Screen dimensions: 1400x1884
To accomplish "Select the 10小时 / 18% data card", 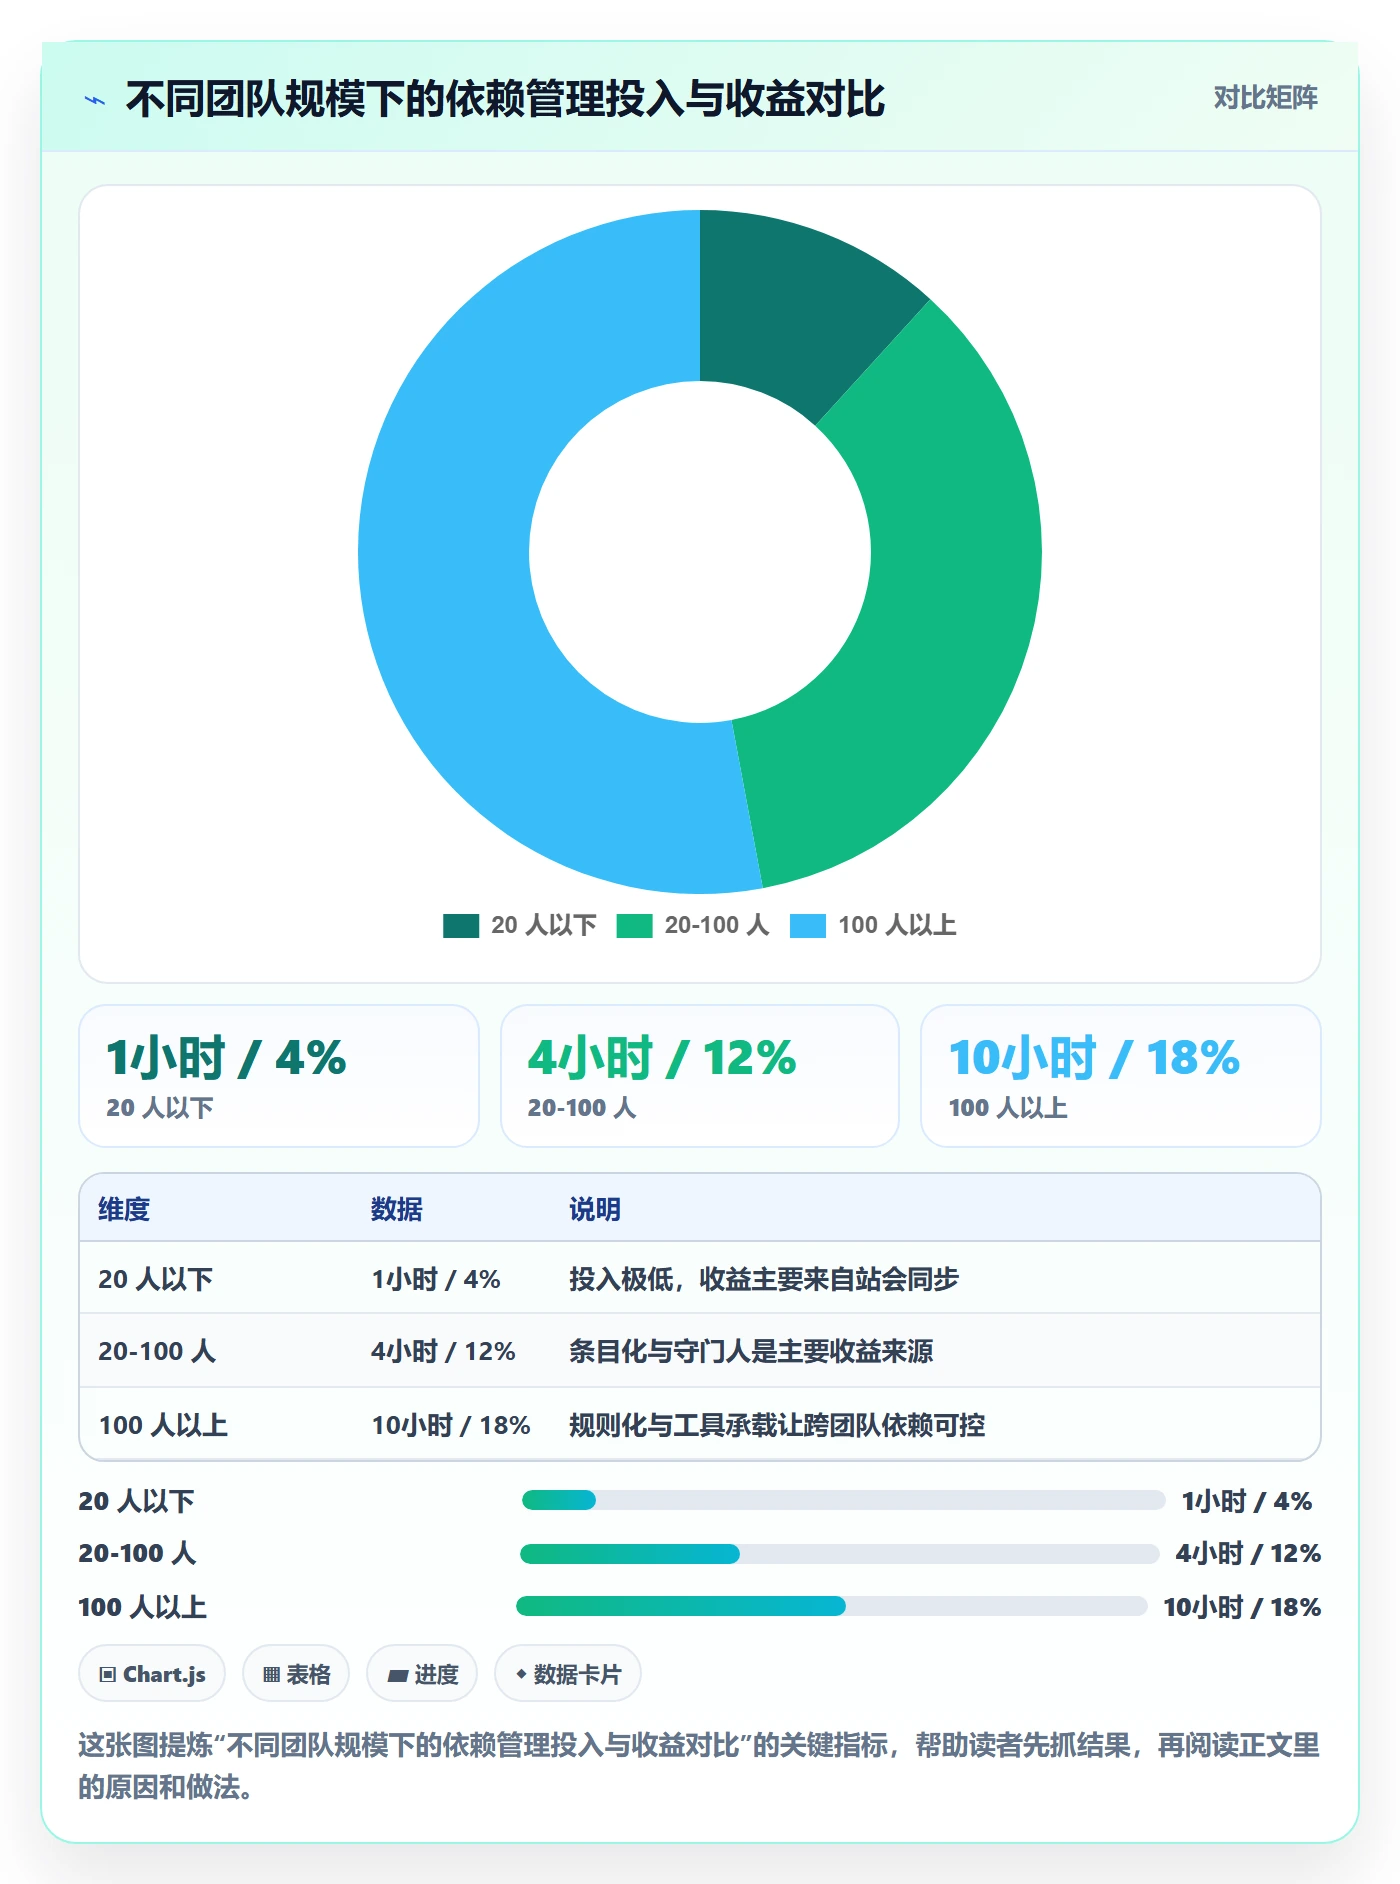I will tap(1121, 1076).
